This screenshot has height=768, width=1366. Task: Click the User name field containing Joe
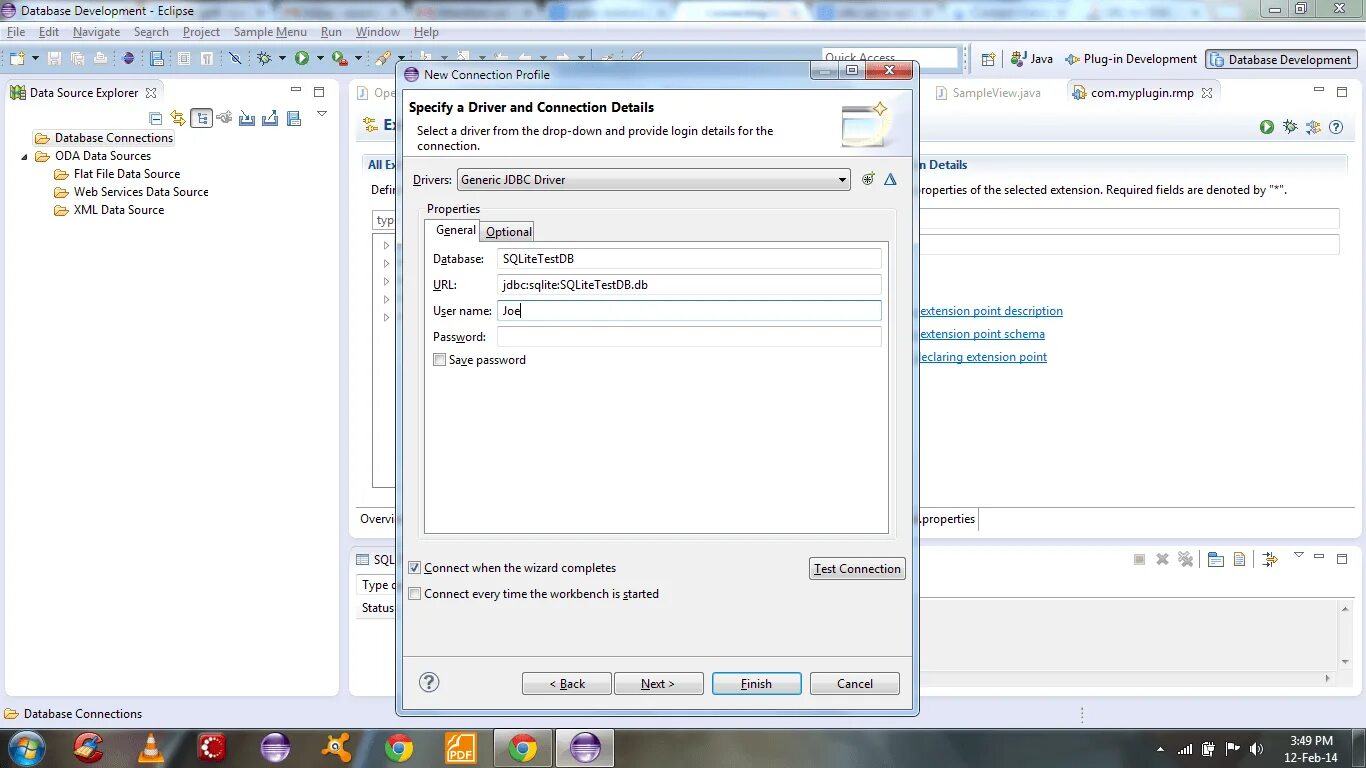689,311
